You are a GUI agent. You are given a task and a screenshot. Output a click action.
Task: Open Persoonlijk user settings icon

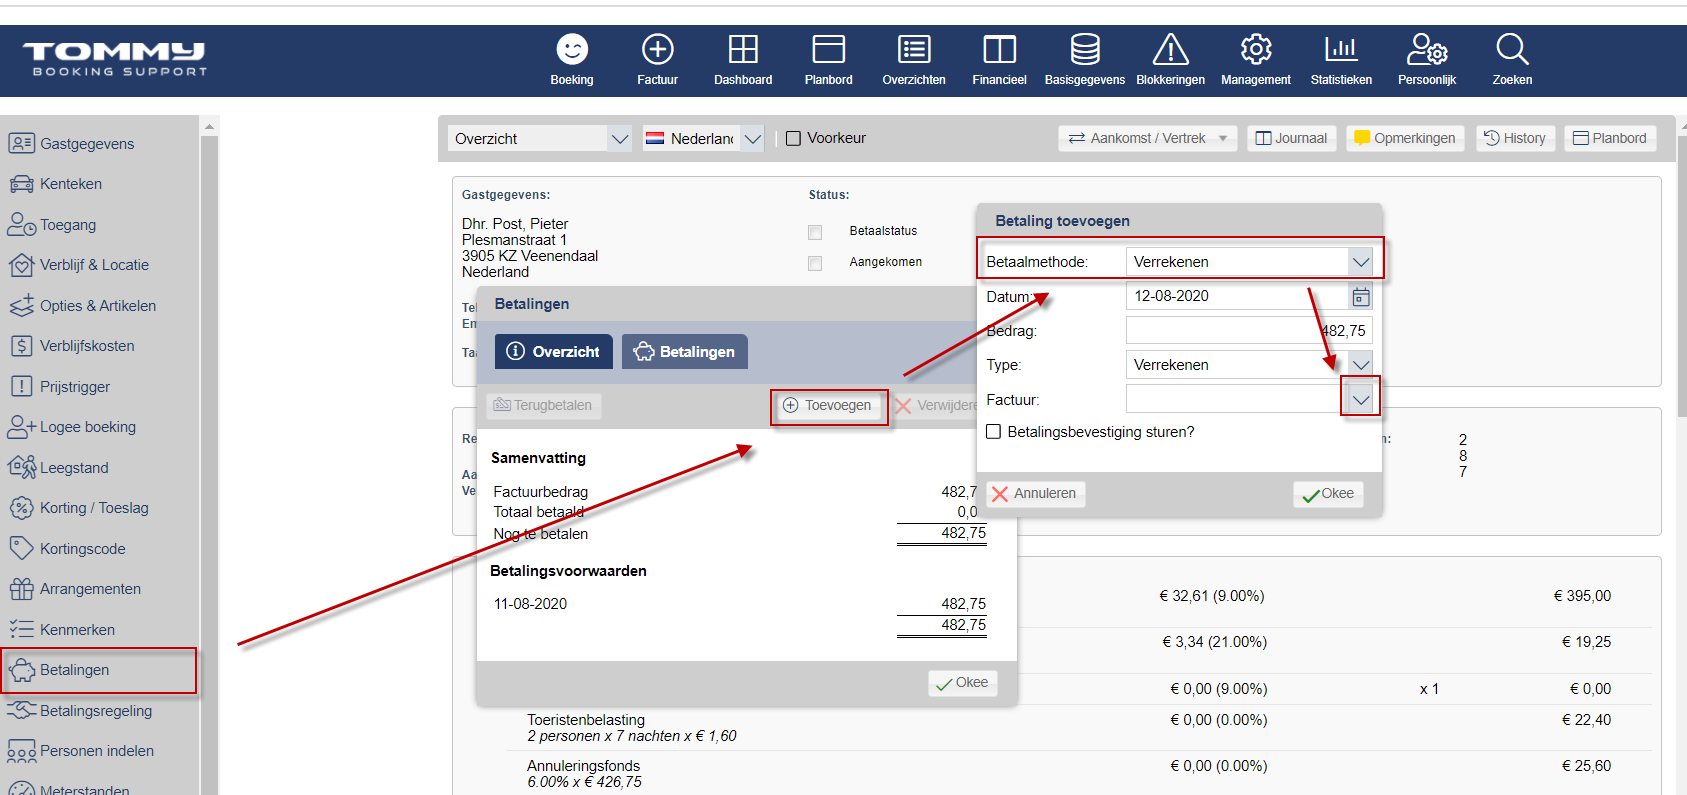point(1427,49)
